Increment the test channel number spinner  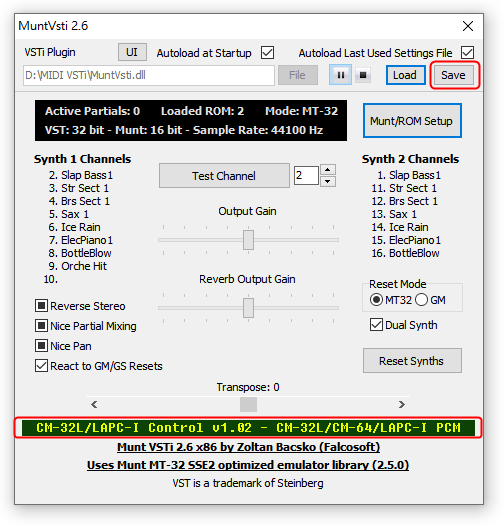coord(328,170)
